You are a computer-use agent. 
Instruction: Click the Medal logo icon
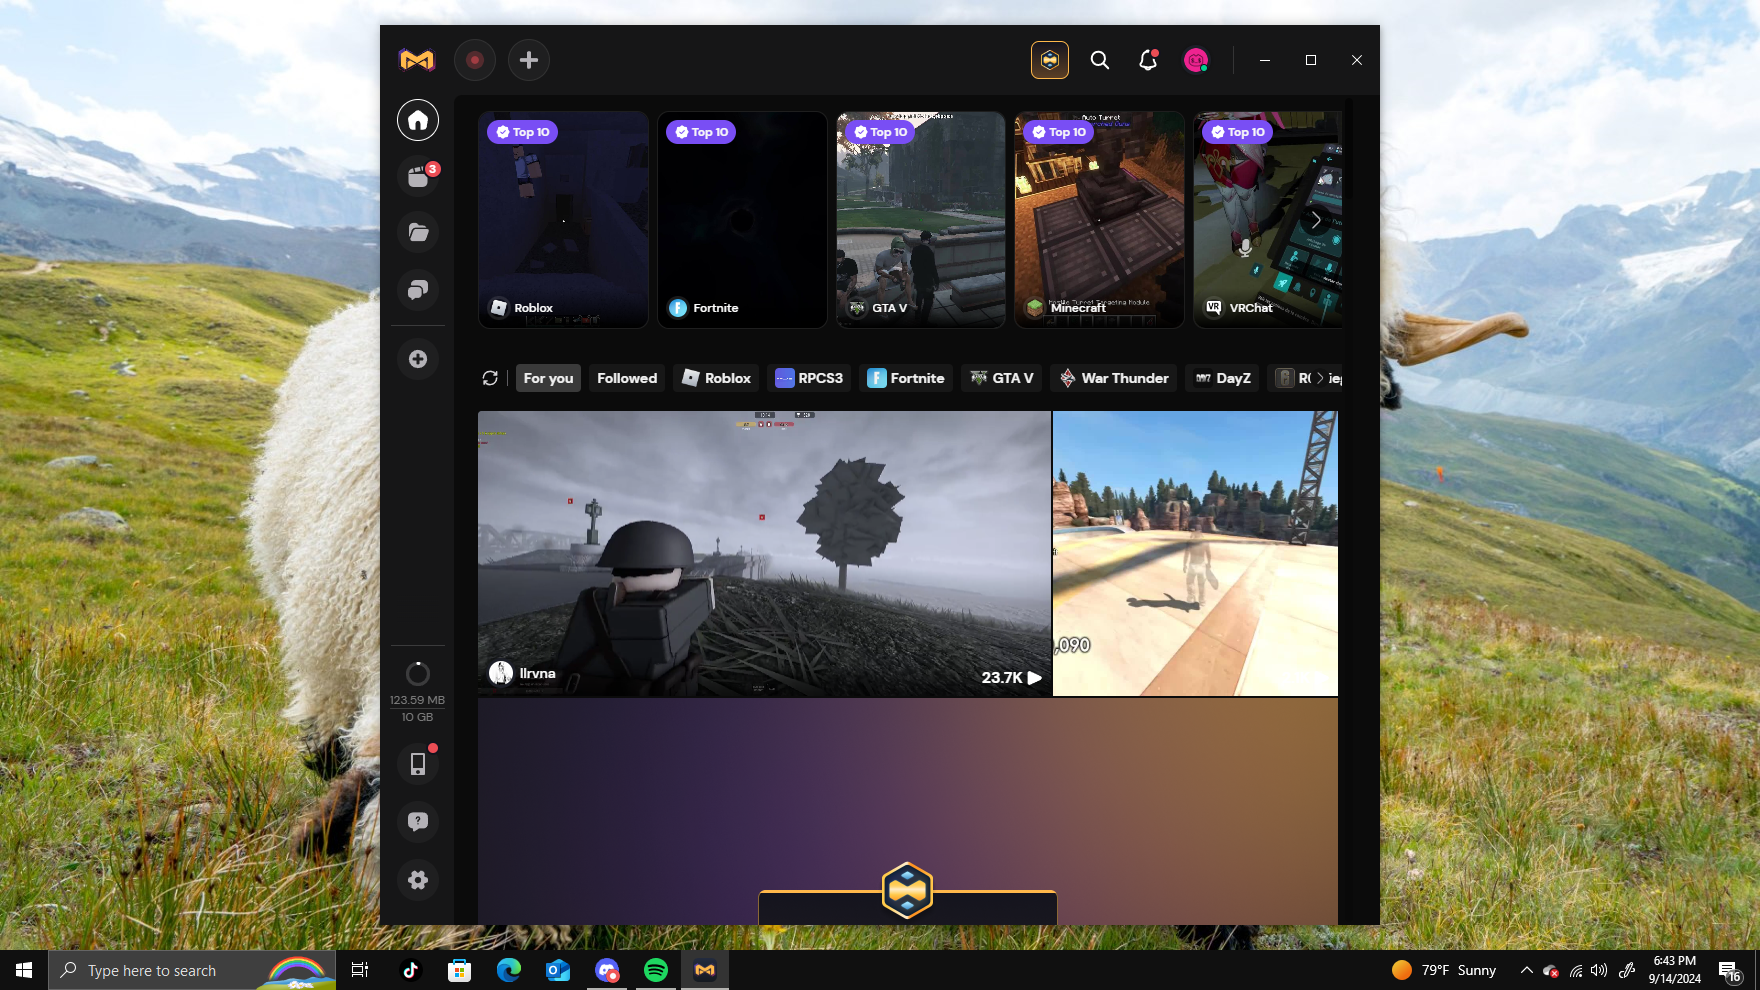(417, 60)
